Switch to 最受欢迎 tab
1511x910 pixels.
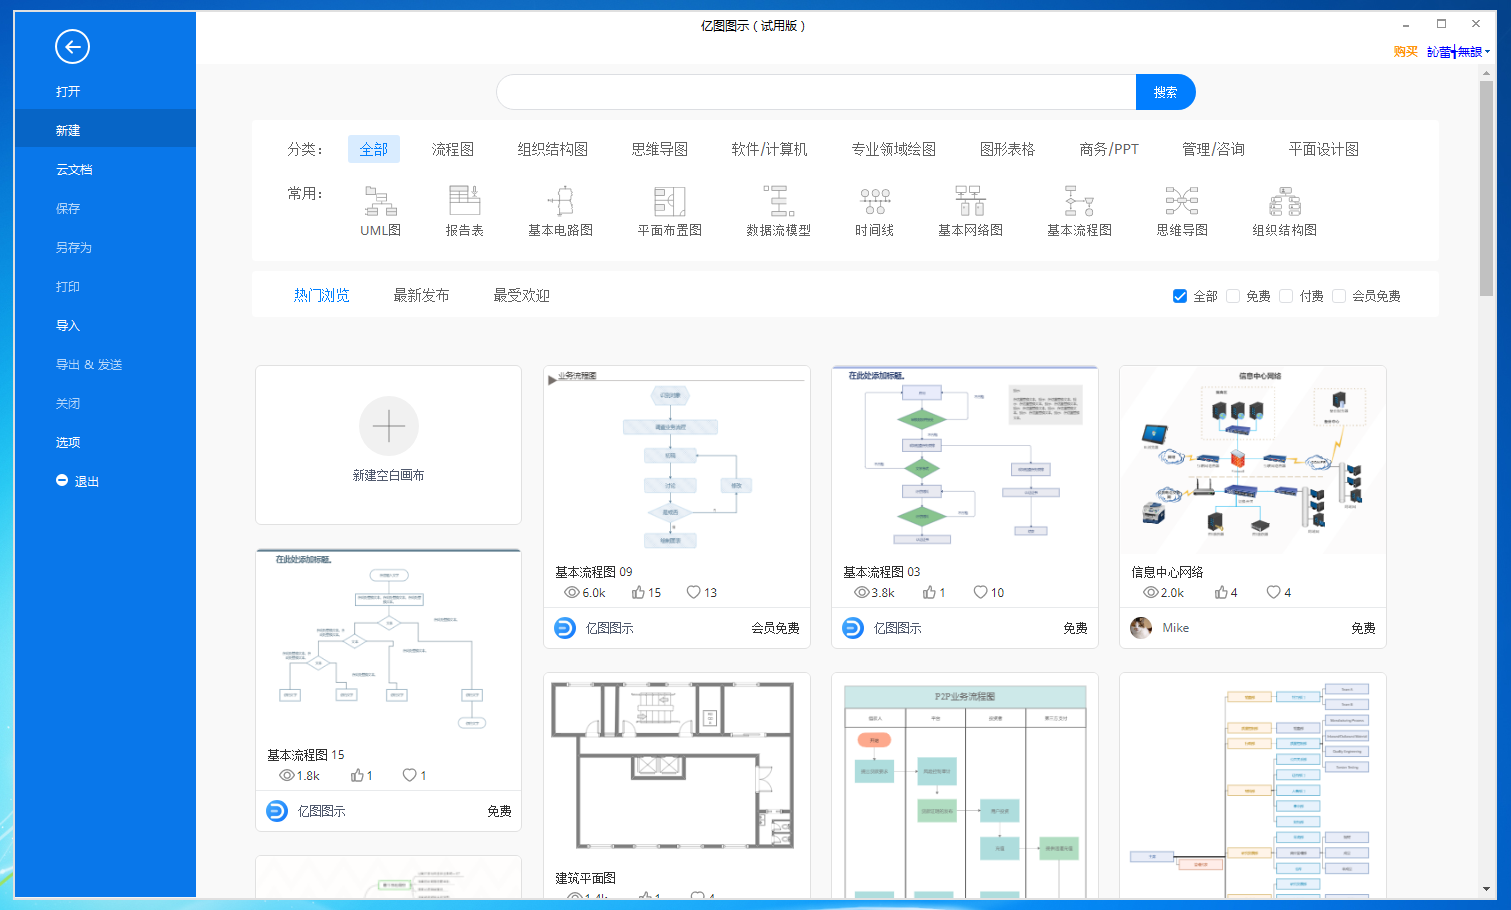click(521, 295)
